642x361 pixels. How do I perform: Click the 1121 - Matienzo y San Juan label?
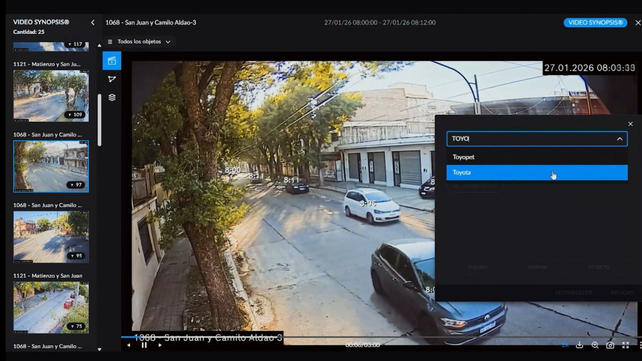point(47,276)
